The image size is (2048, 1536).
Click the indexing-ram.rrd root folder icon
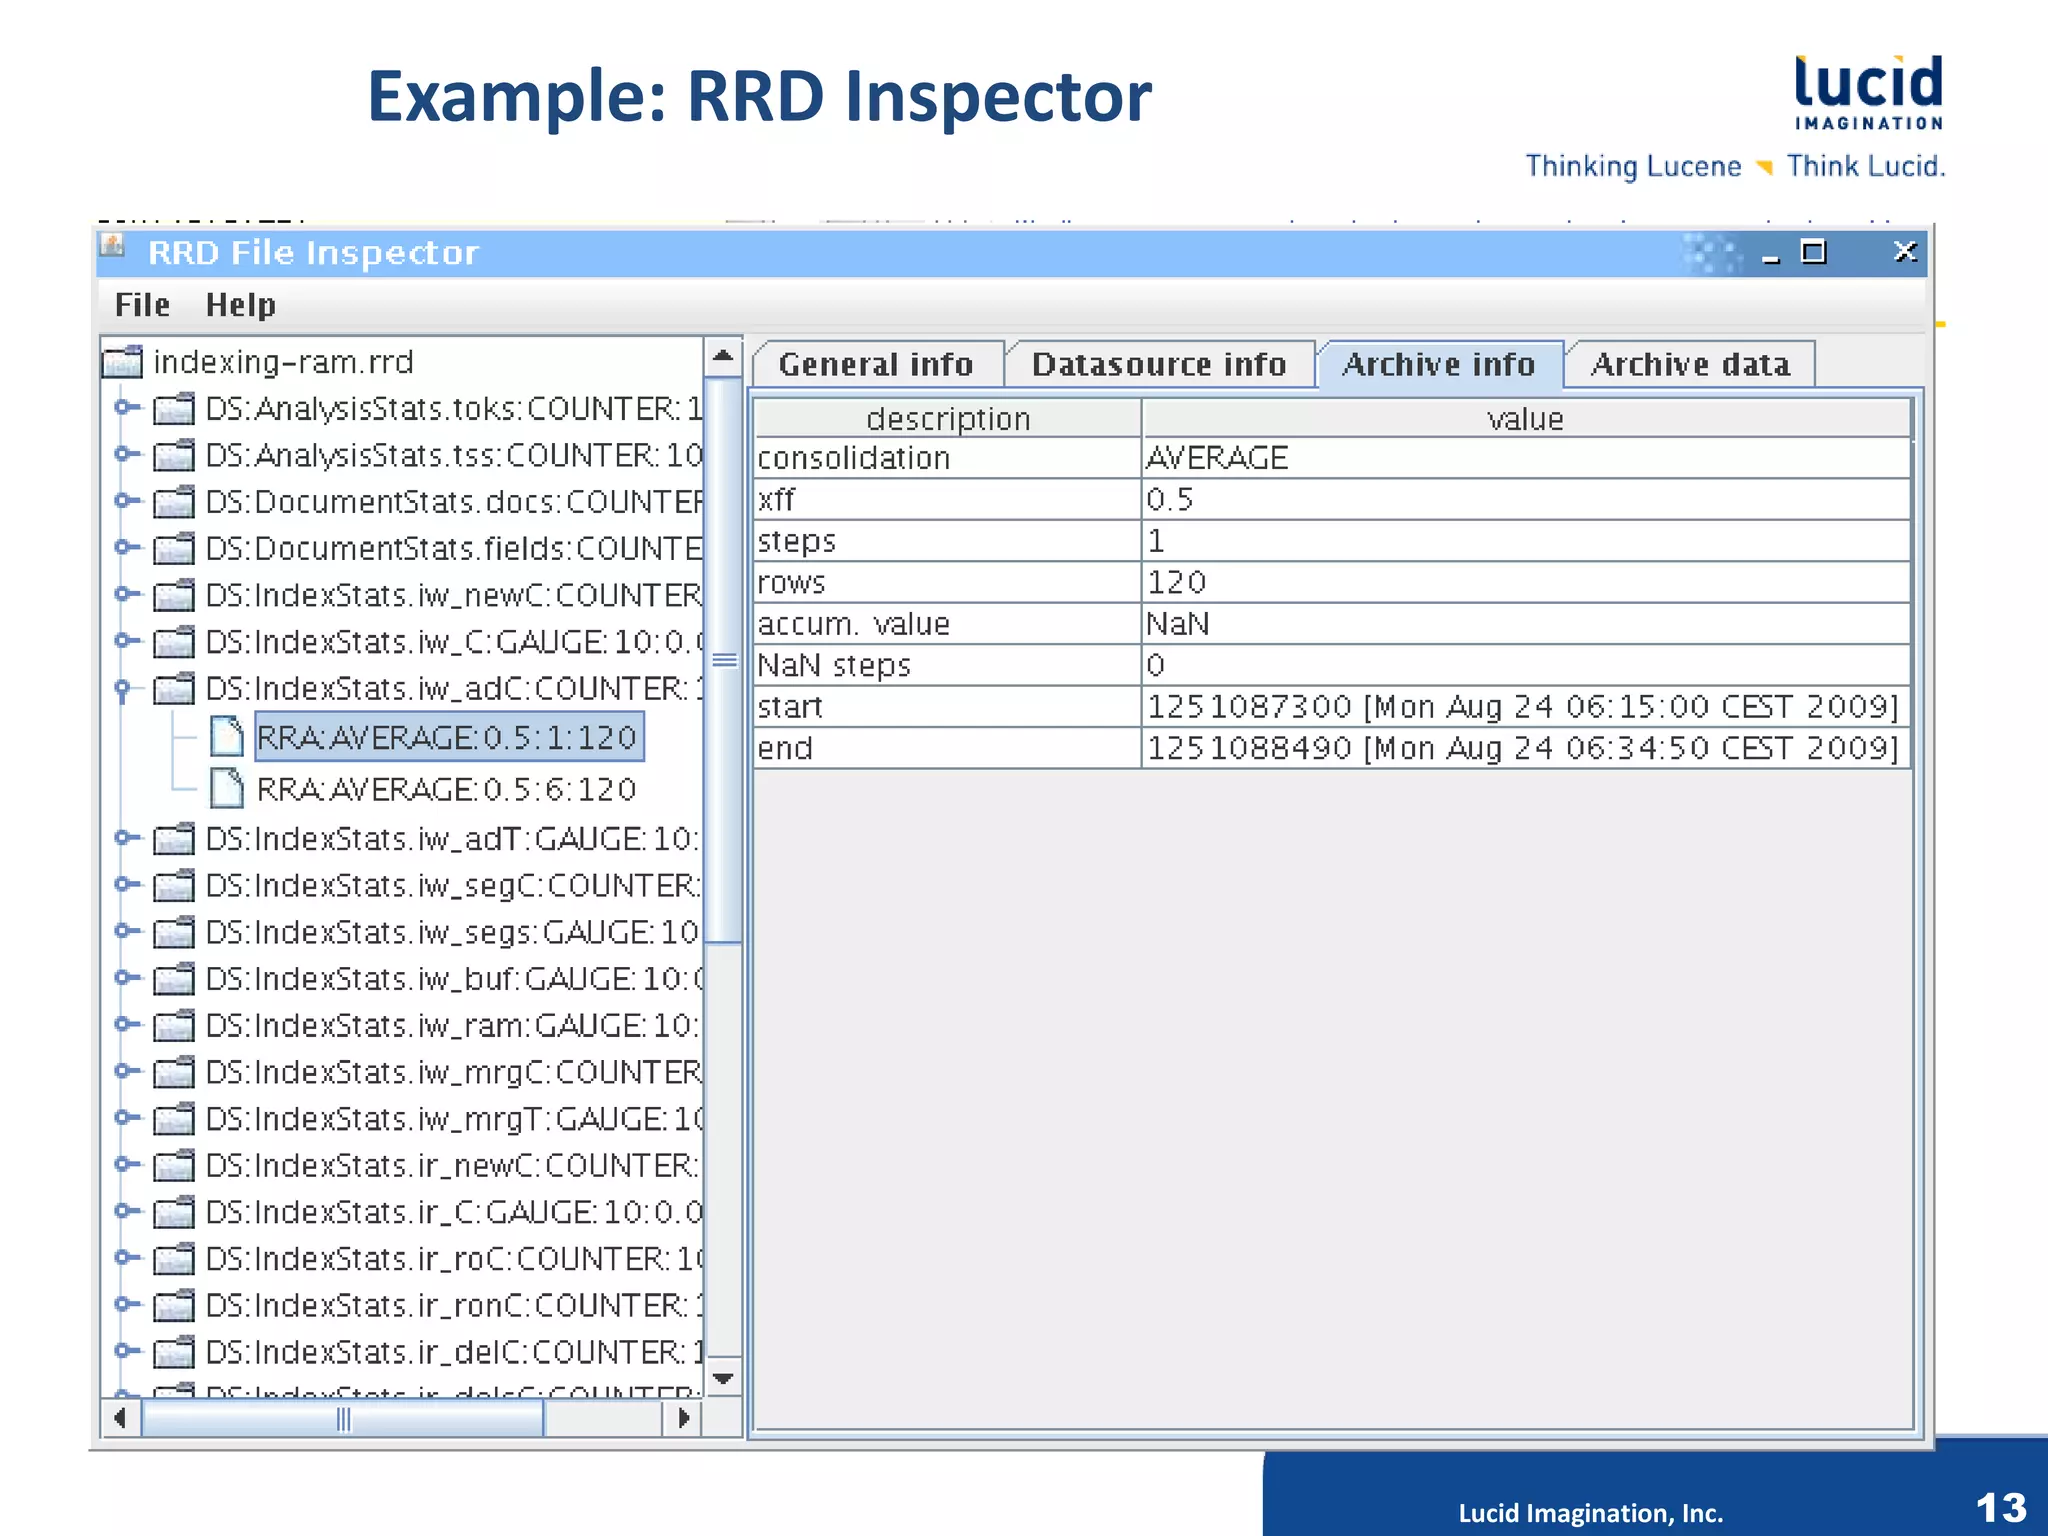click(x=123, y=362)
